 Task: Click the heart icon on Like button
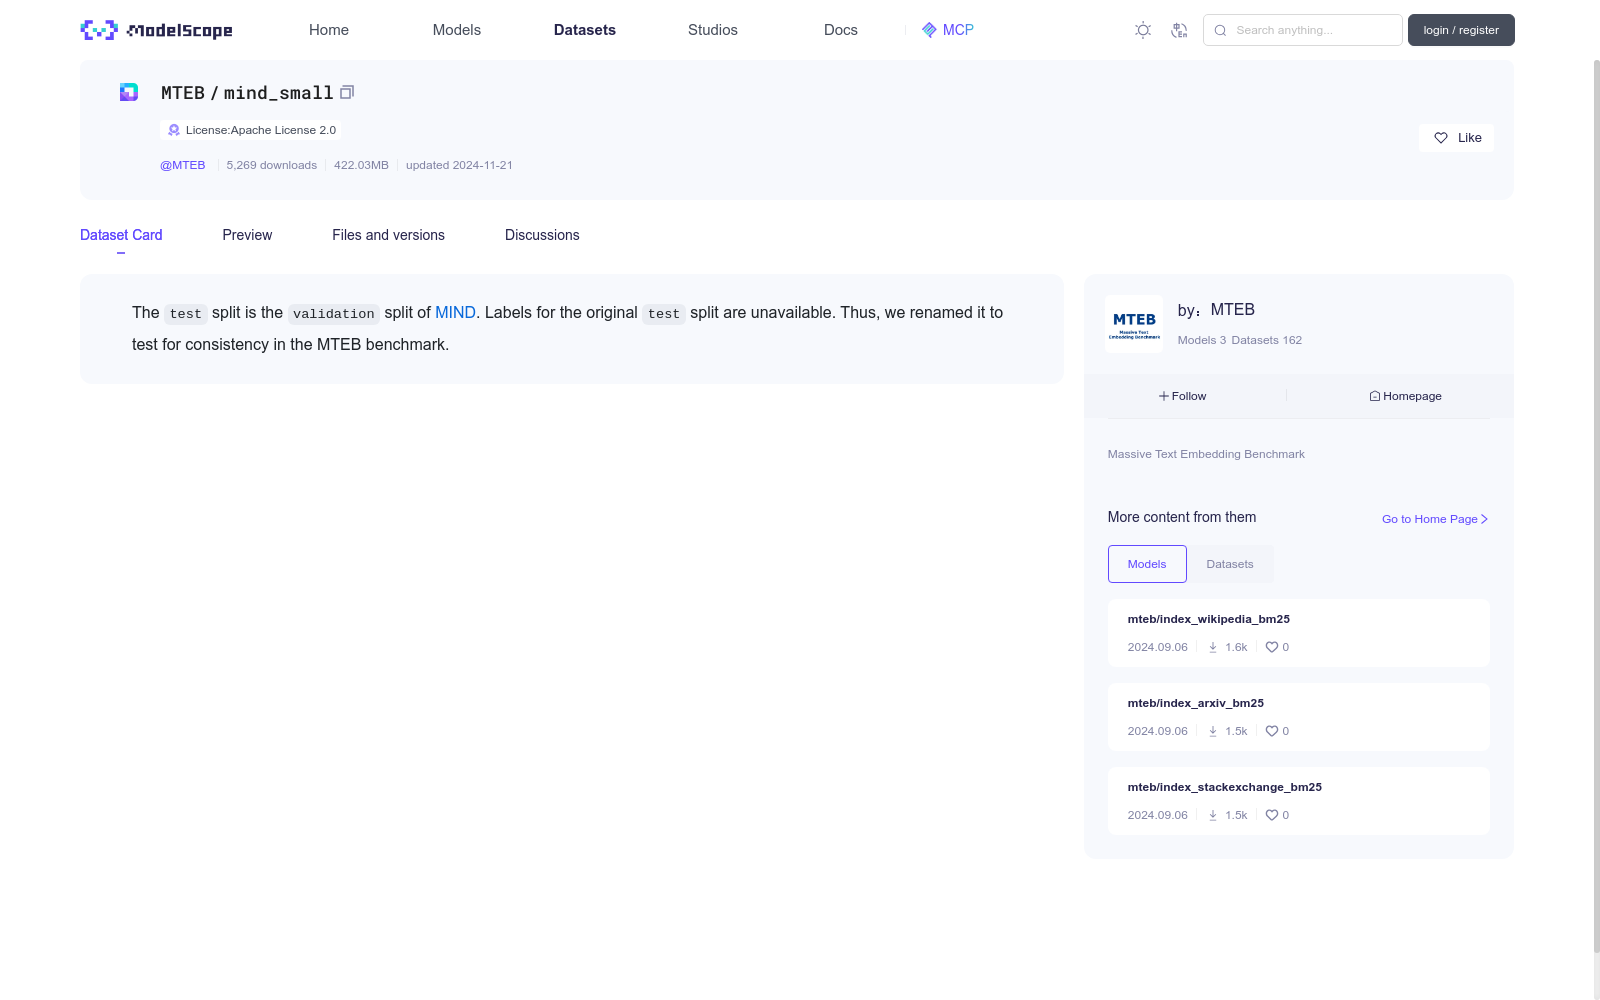coord(1441,138)
